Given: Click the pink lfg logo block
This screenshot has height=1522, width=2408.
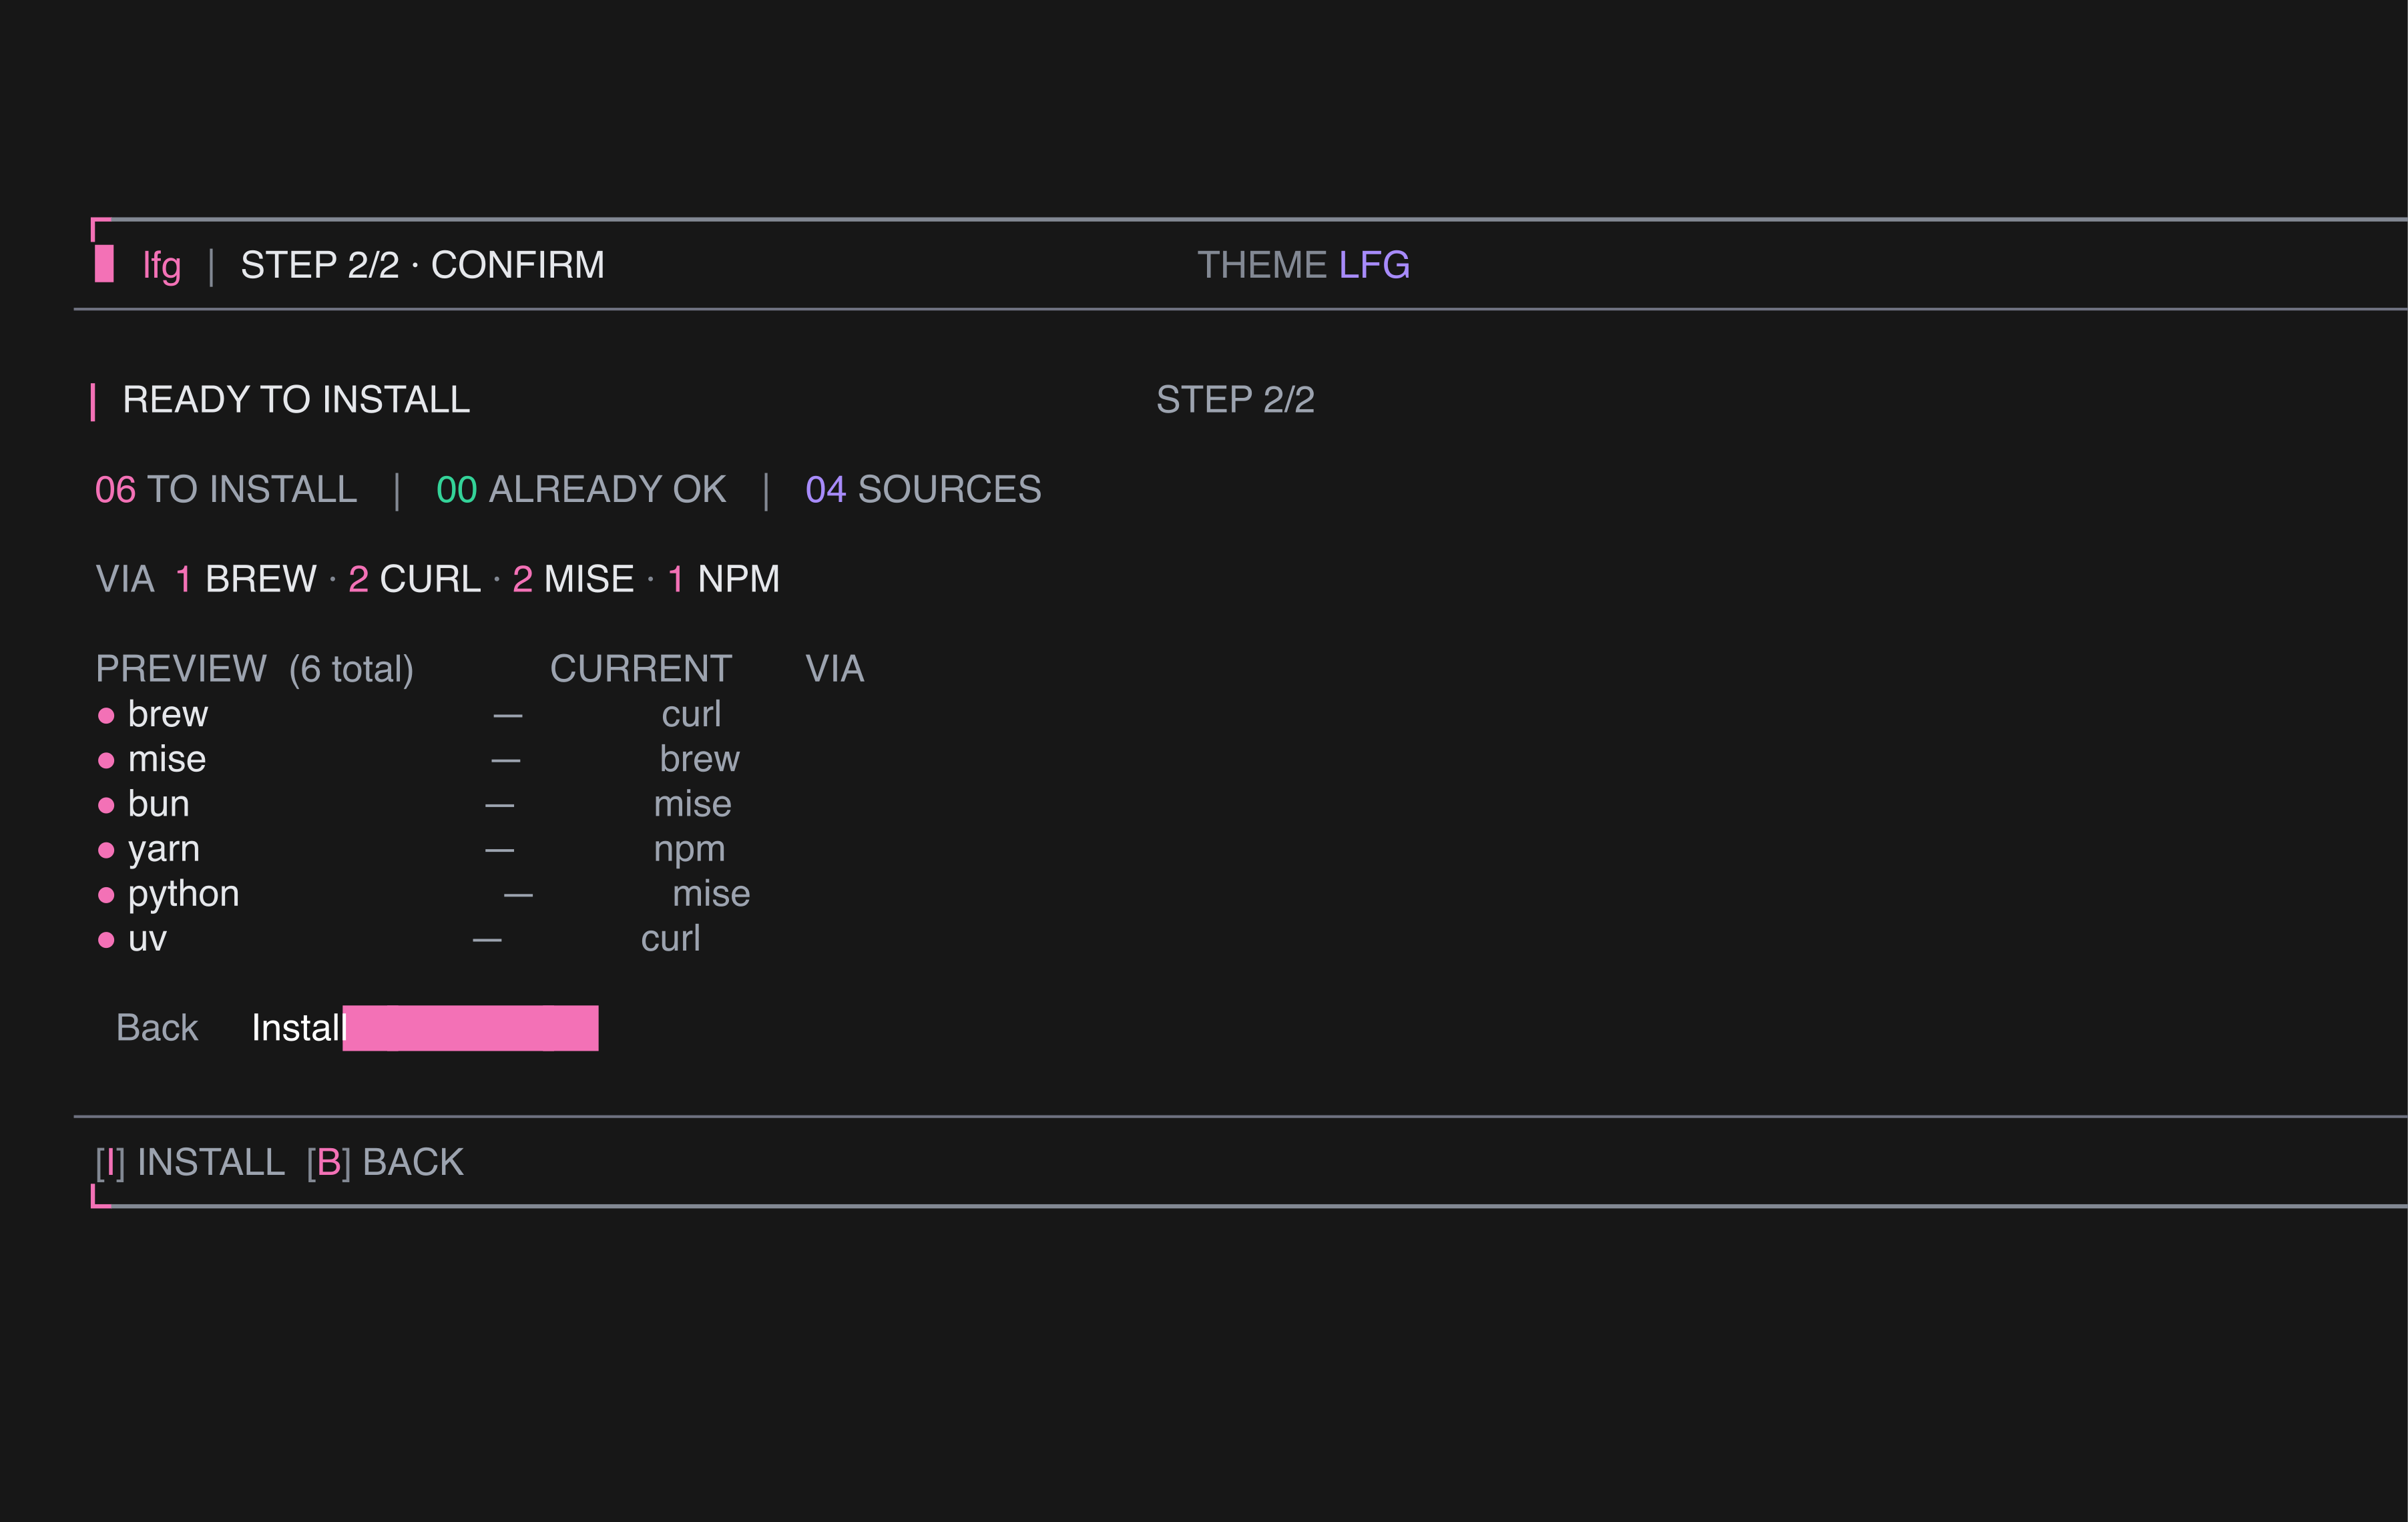Looking at the screenshot, I should pyautogui.click(x=104, y=264).
